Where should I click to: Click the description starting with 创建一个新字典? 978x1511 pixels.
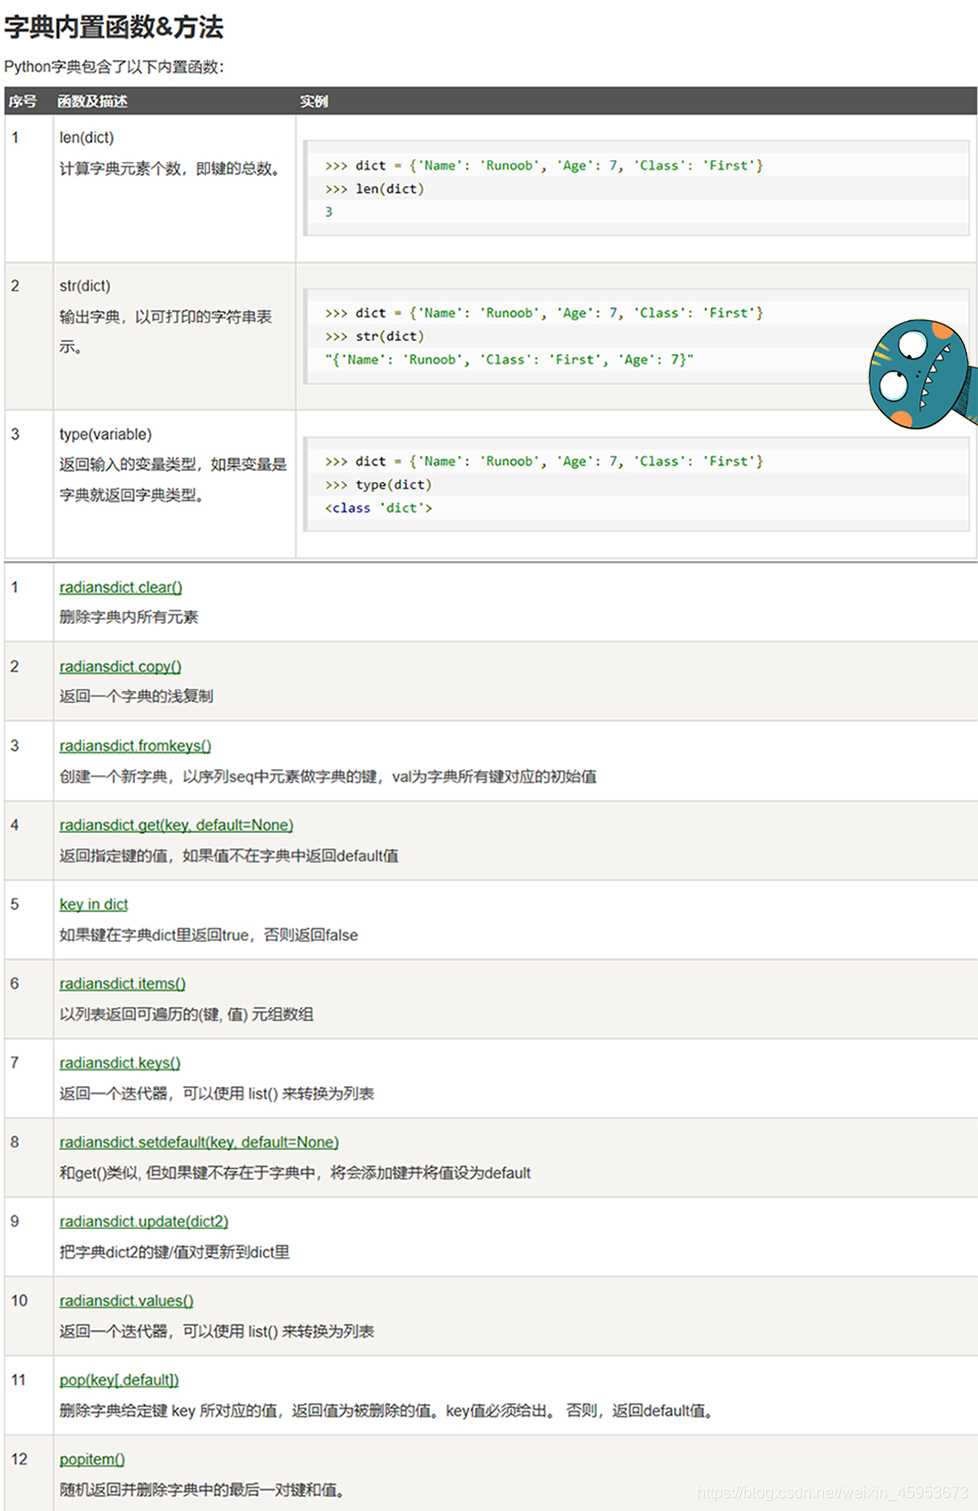pyautogui.click(x=328, y=777)
